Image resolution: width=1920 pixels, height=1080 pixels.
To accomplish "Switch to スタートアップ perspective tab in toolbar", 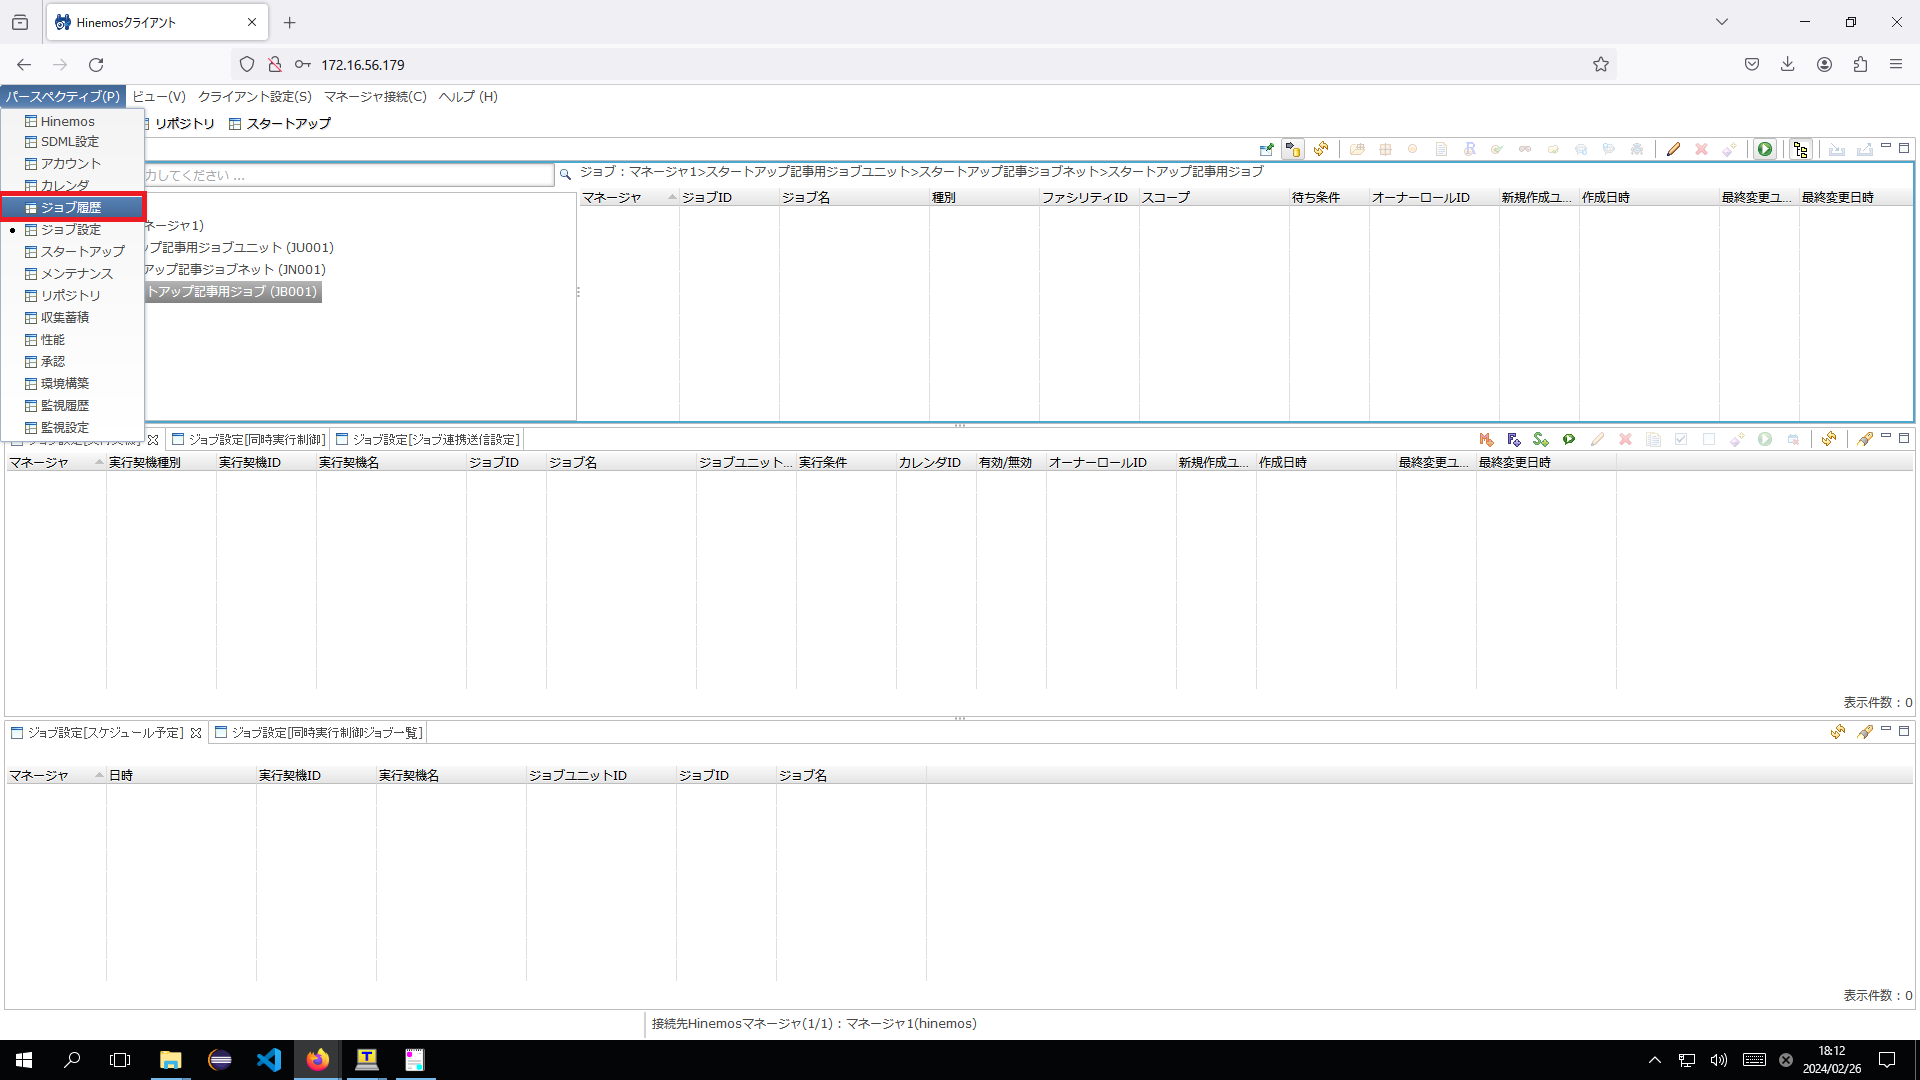I will pos(280,124).
